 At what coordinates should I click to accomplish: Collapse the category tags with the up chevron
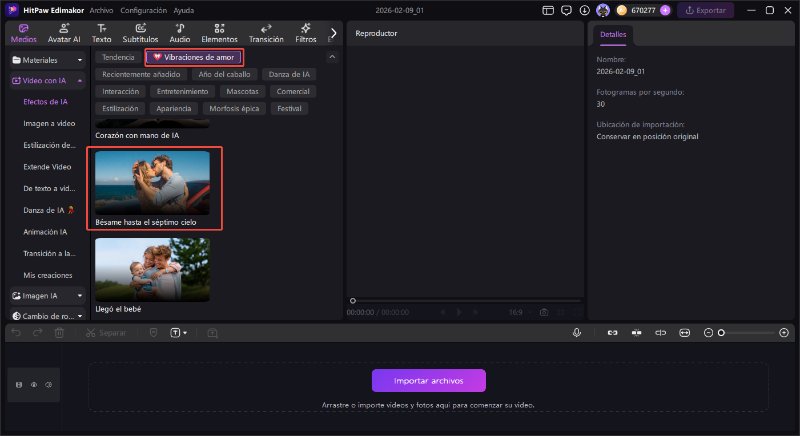point(332,57)
